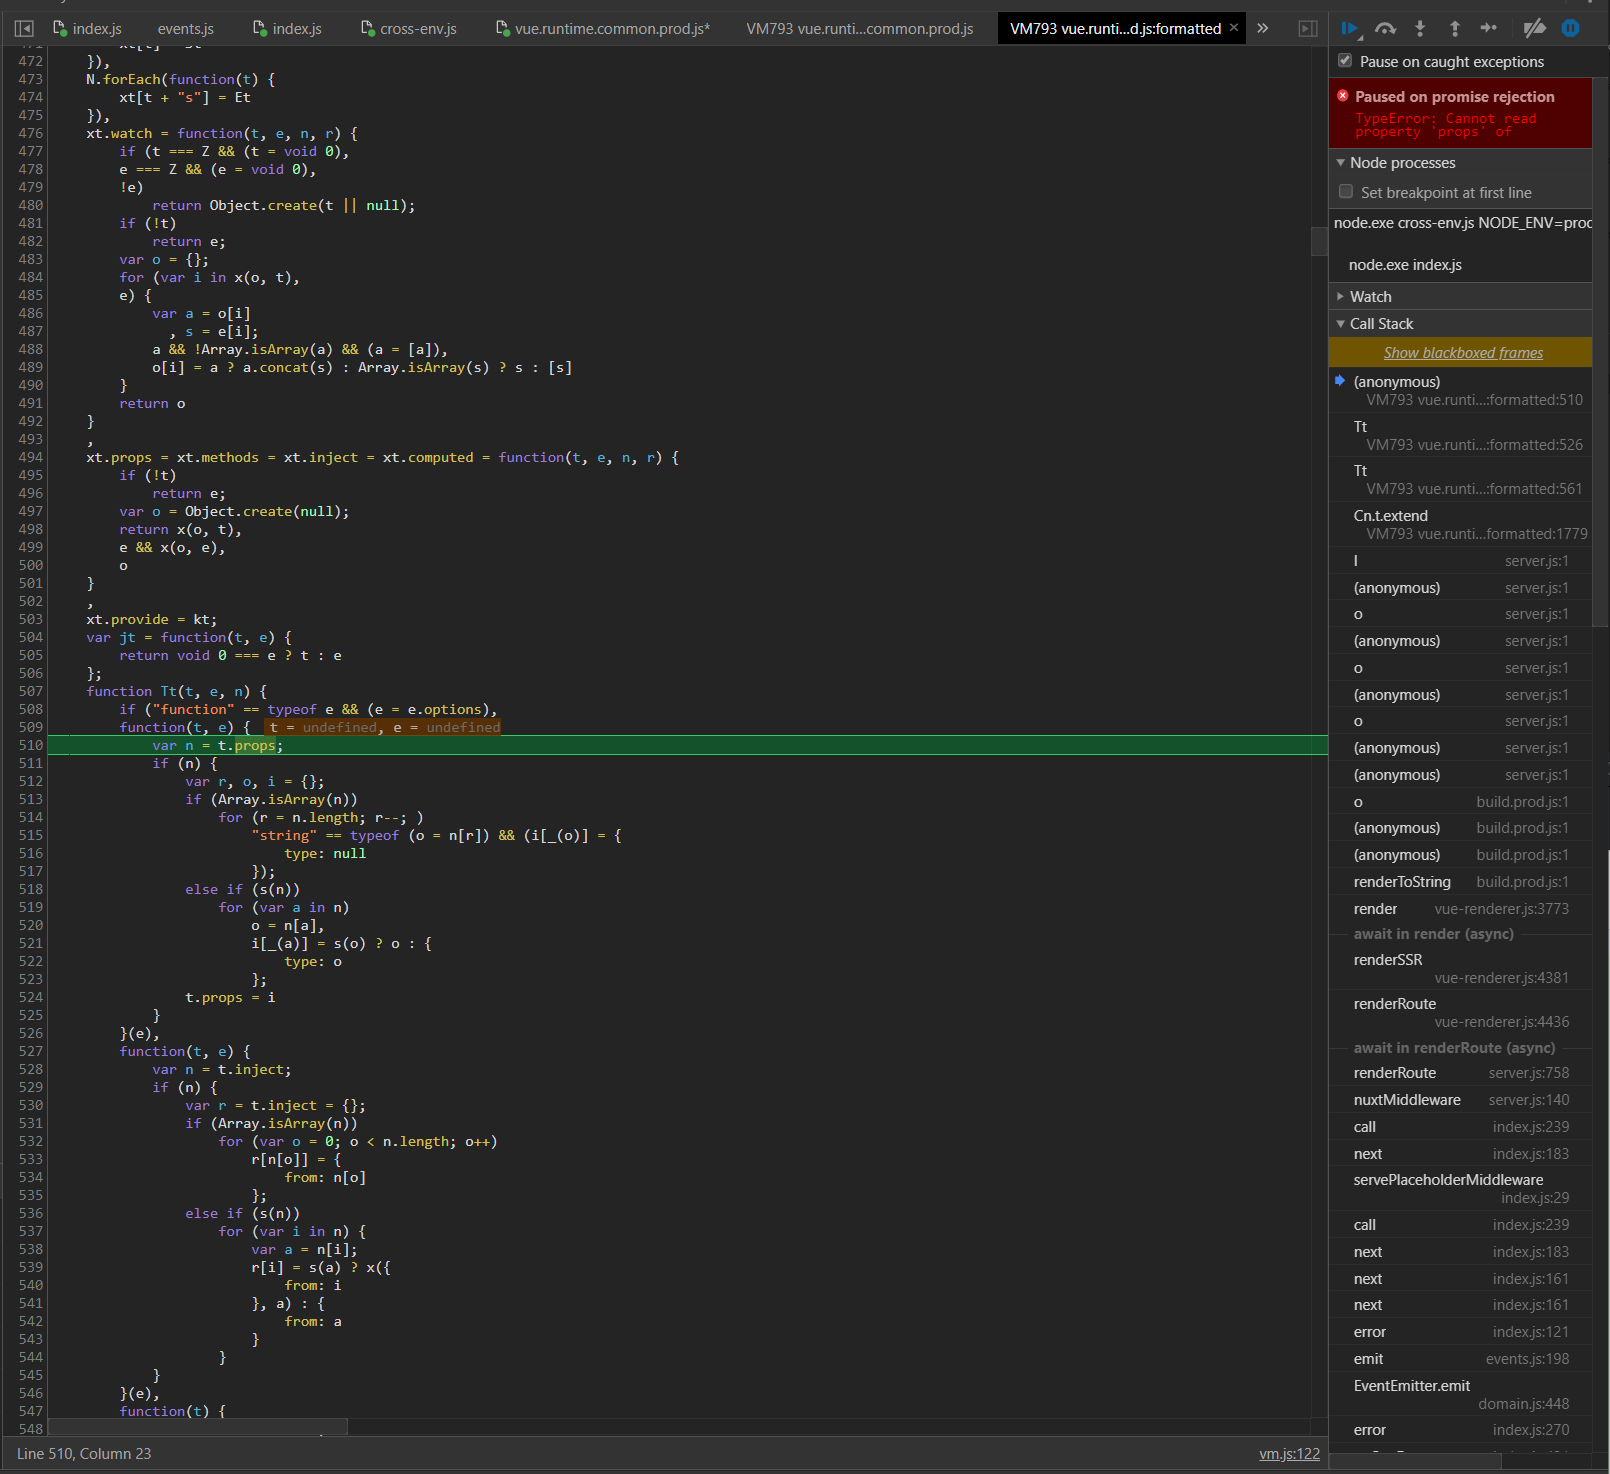1610x1474 pixels.
Task: Click the code editor vertical scrollbar thumb
Action: (1319, 241)
